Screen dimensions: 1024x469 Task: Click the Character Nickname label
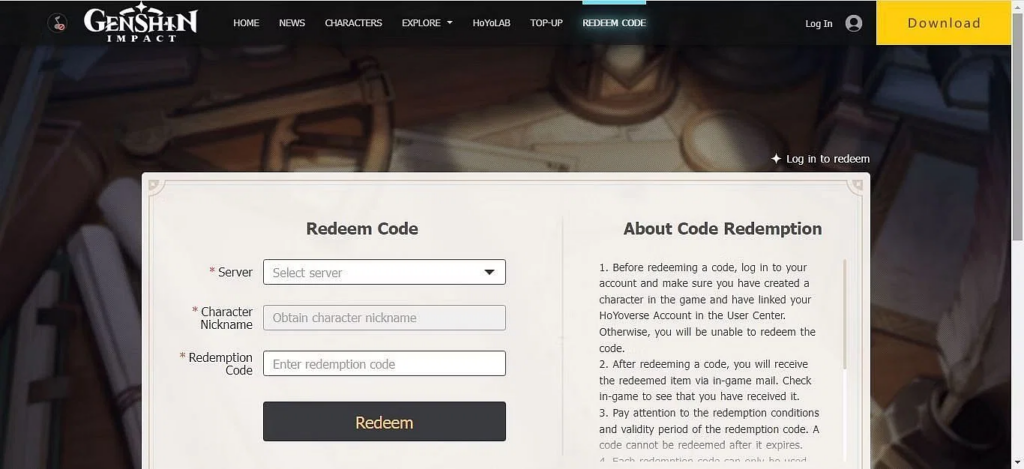click(x=226, y=318)
